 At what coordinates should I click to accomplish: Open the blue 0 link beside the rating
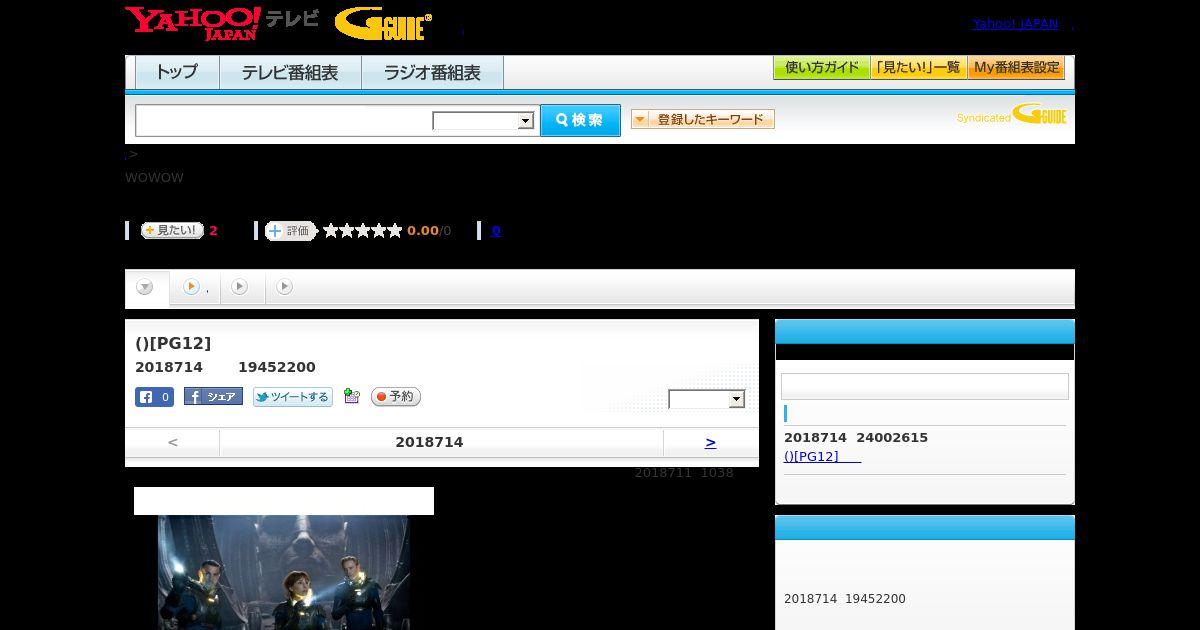[x=496, y=231]
